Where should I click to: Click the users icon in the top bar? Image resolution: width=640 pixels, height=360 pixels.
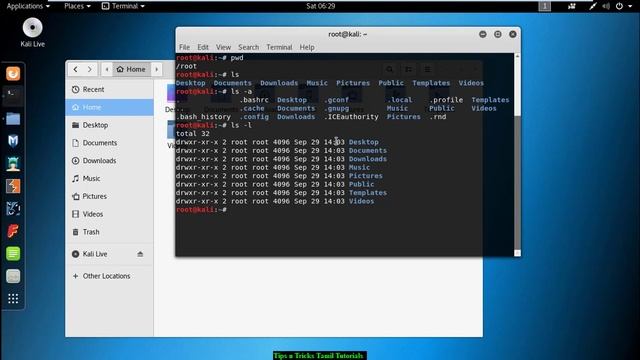click(571, 6)
